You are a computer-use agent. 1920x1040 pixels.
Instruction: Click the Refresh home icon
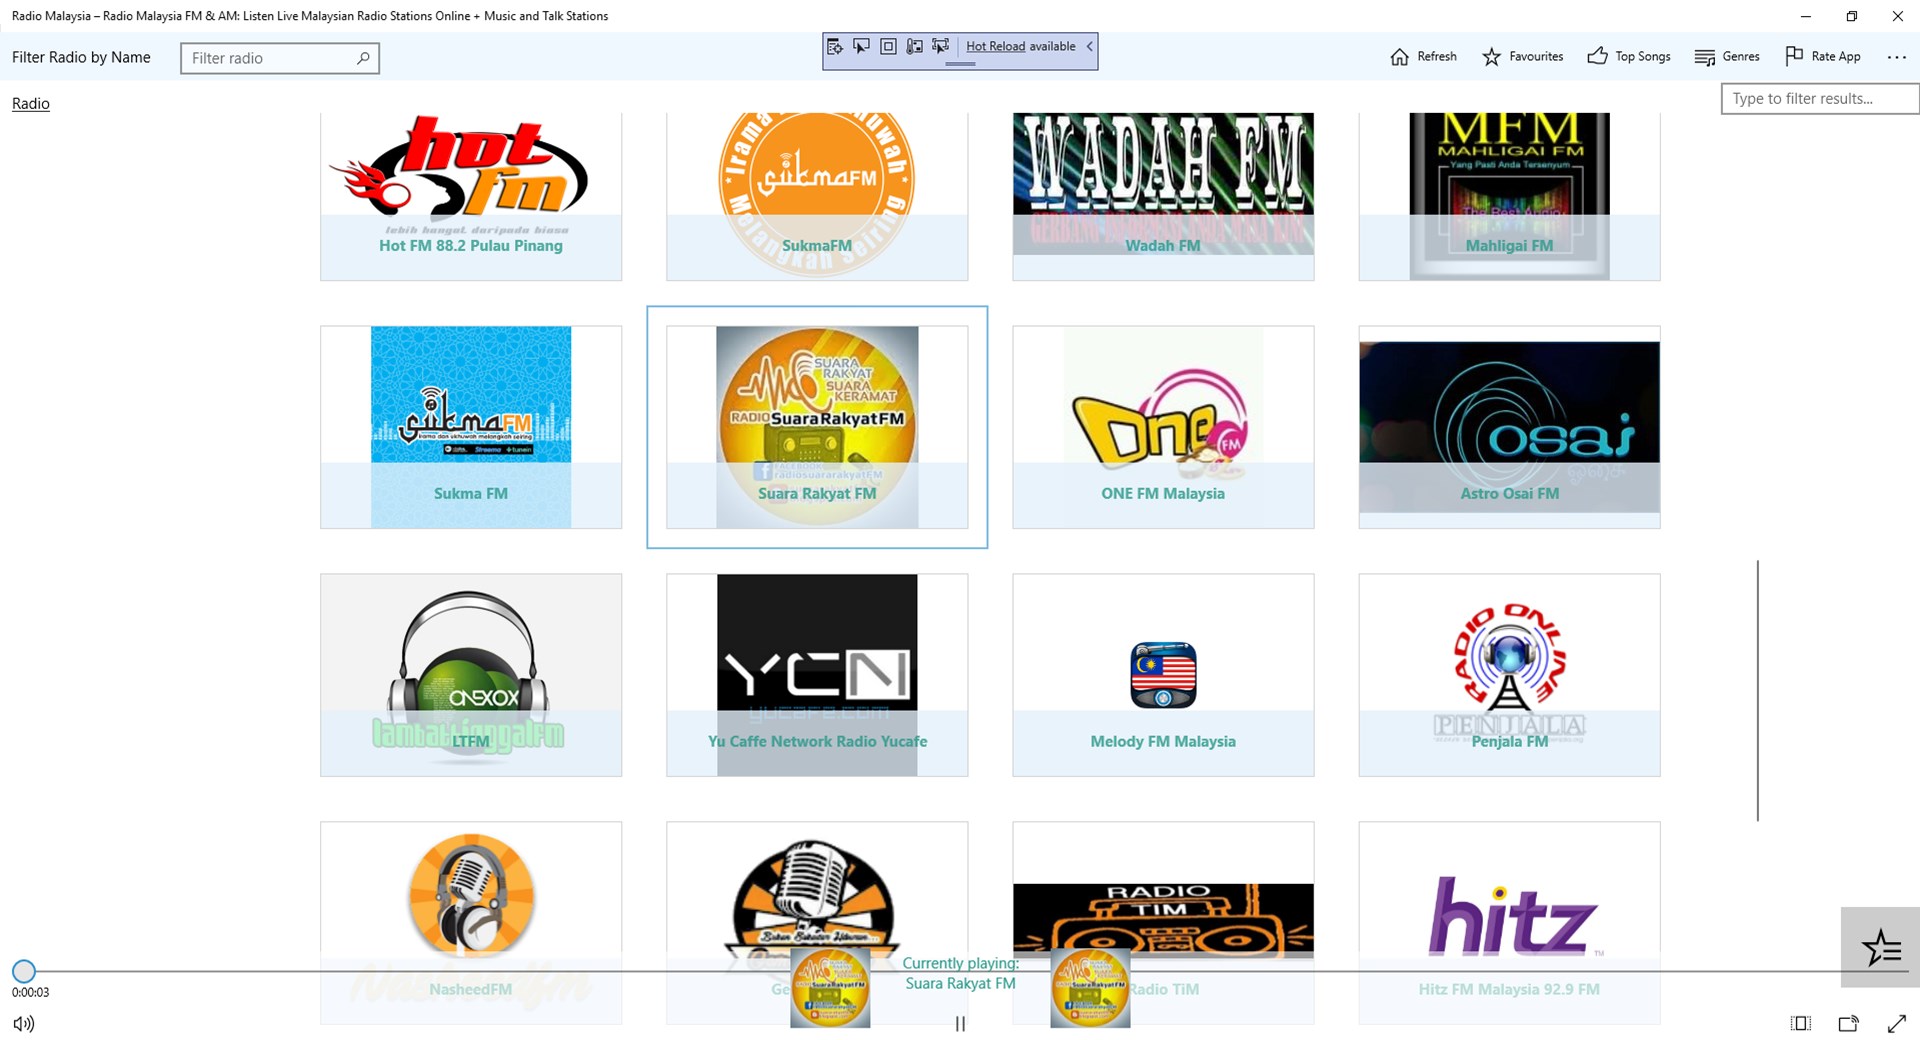tap(1399, 57)
